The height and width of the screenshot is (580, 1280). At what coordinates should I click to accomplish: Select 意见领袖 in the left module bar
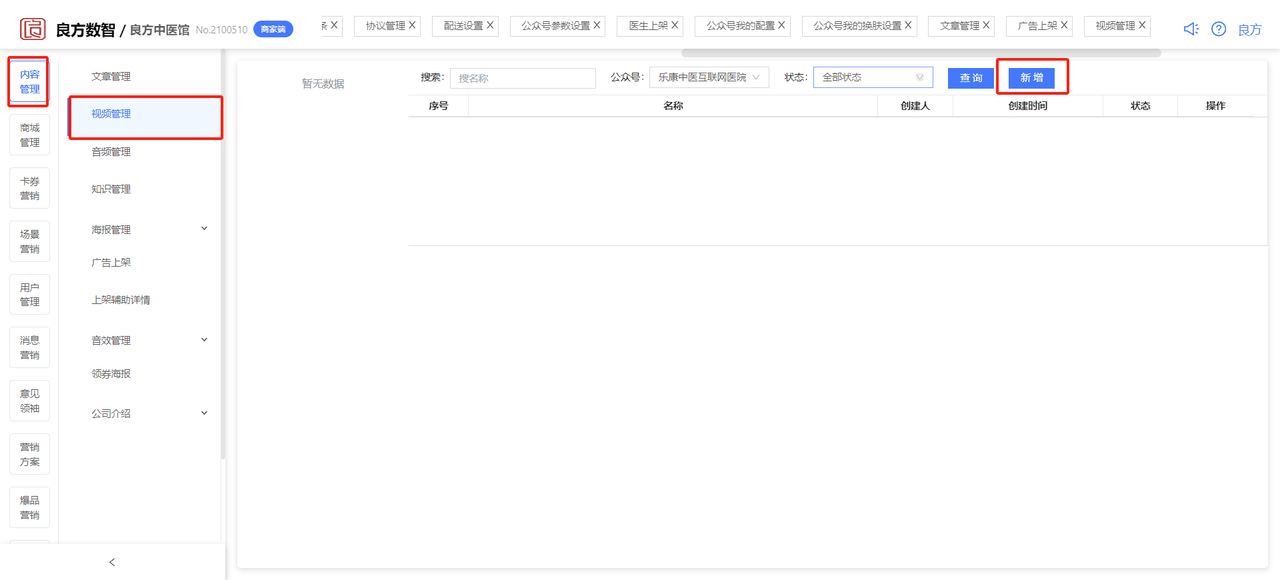(x=30, y=401)
